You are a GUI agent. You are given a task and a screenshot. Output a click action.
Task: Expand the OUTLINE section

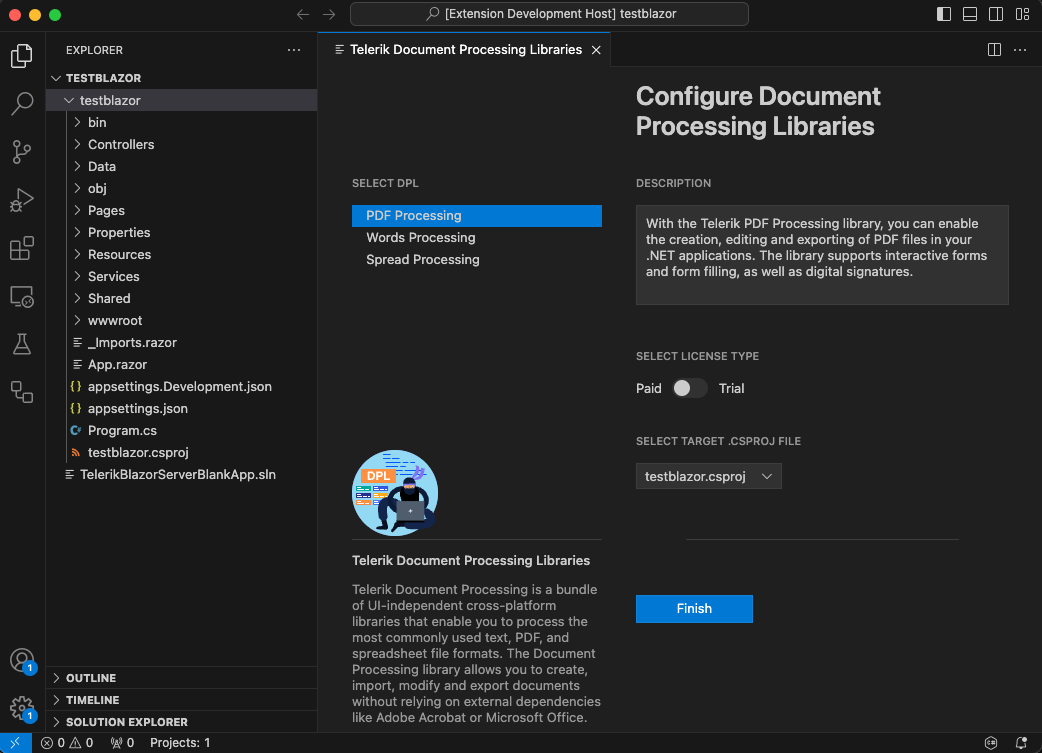181,678
